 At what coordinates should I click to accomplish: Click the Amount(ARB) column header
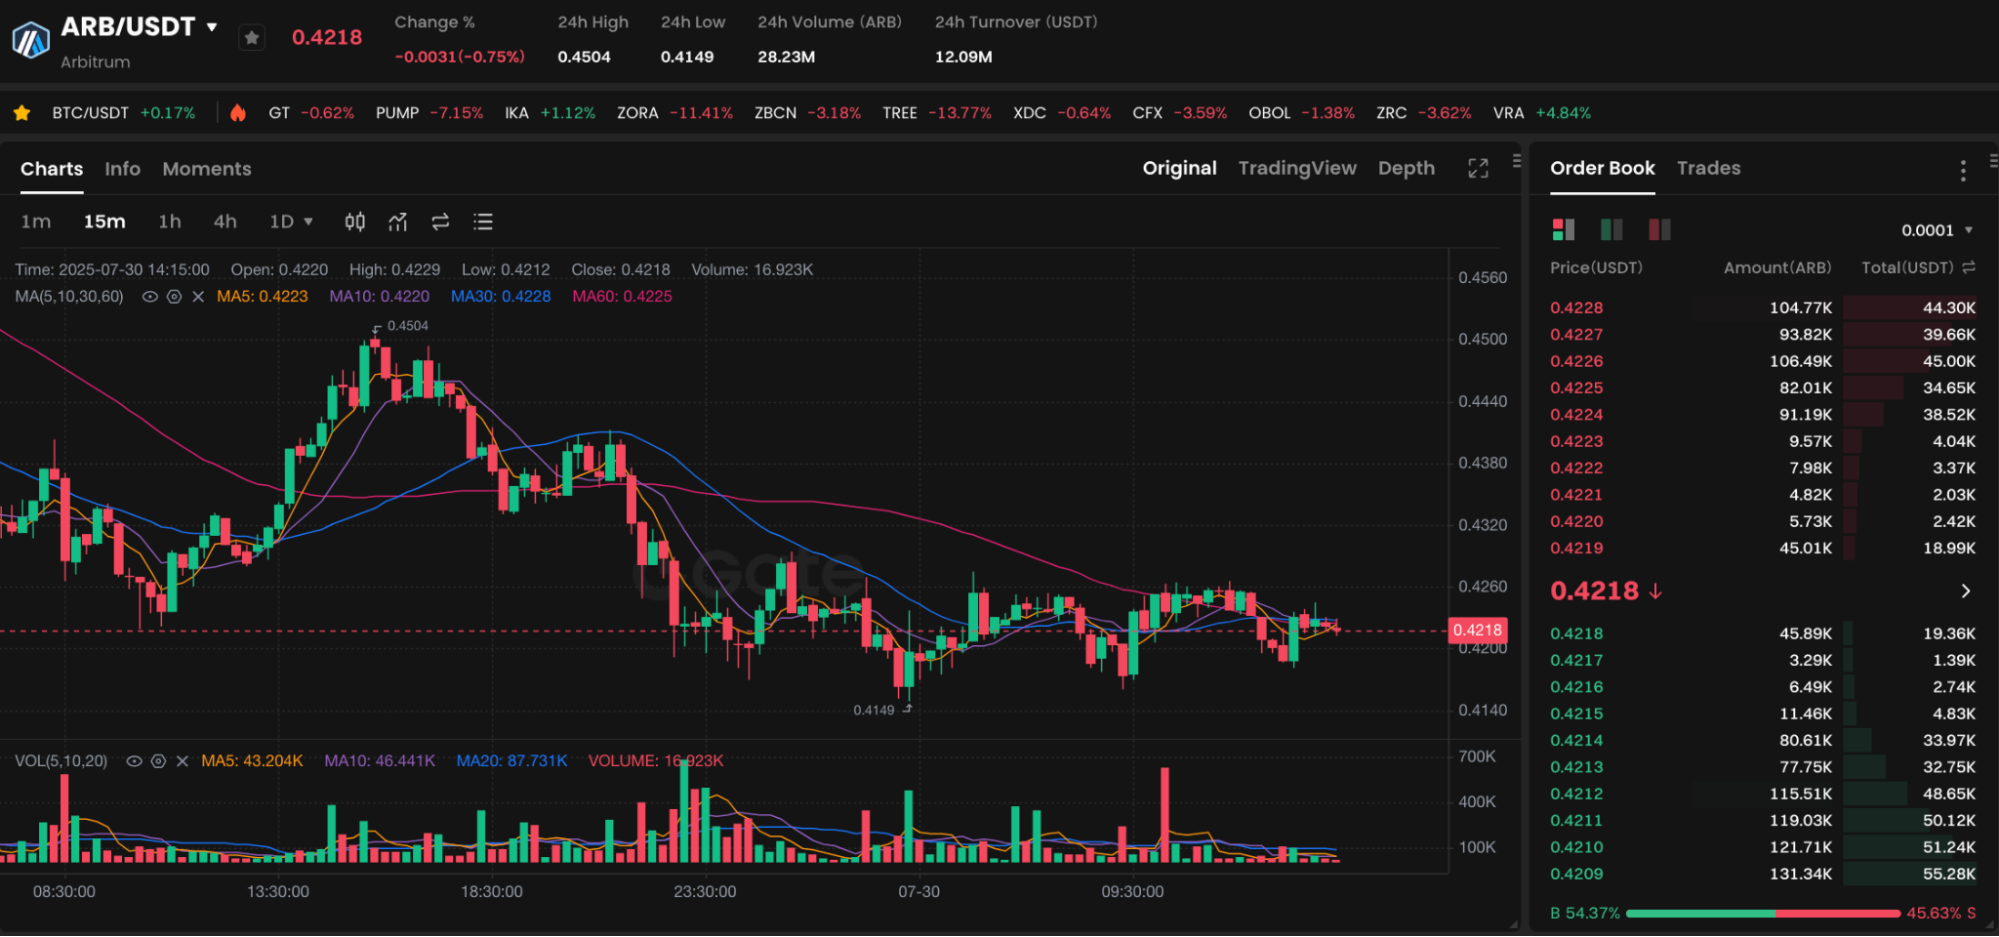pyautogui.click(x=1777, y=268)
